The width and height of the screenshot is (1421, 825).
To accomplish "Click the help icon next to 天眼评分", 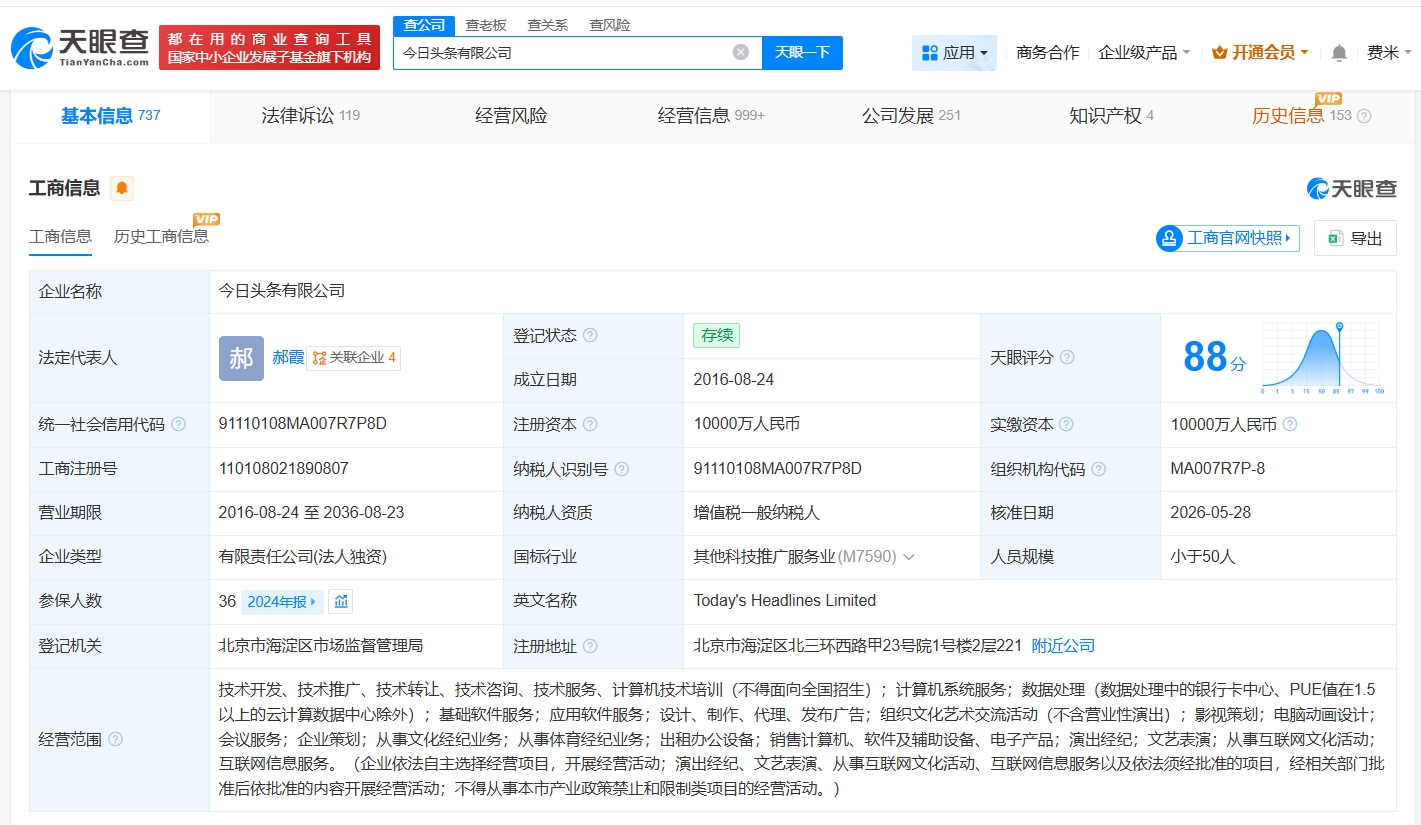I will (x=1067, y=357).
